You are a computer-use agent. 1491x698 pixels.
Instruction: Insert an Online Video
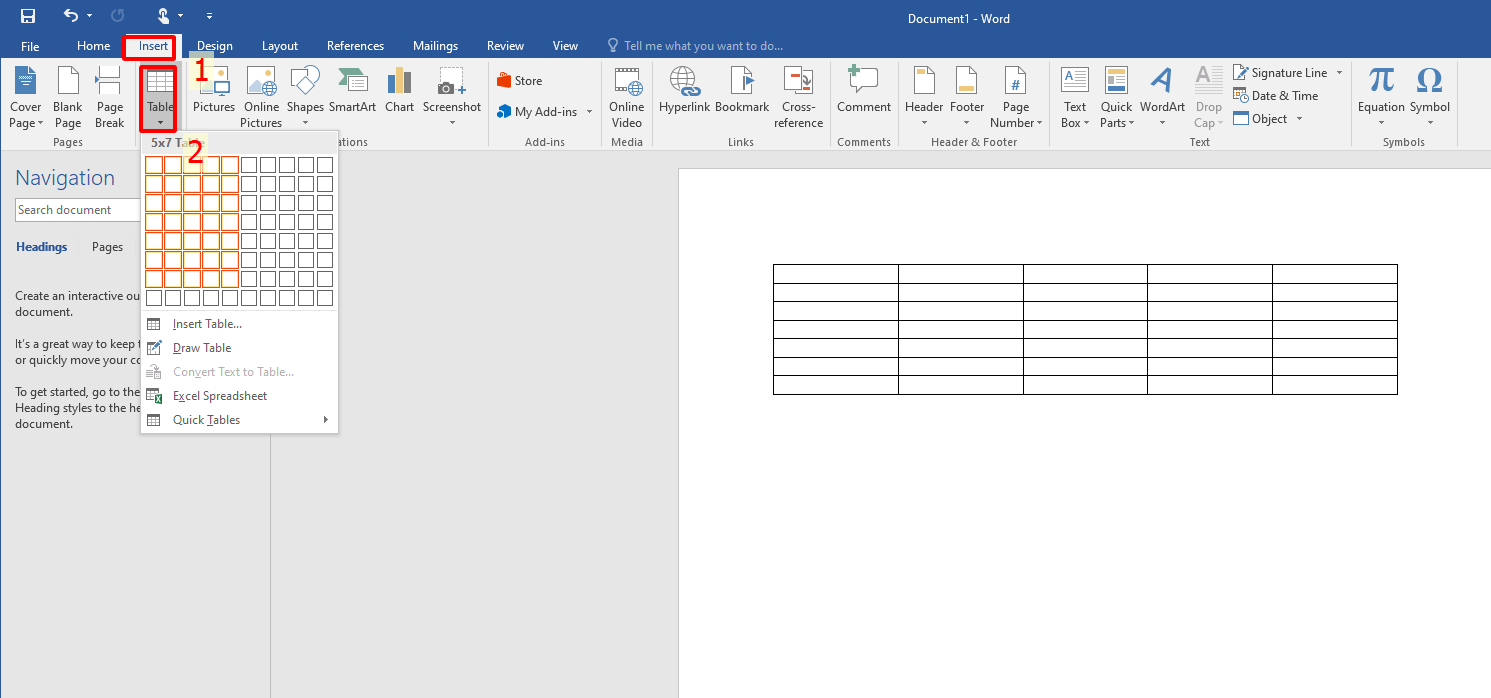pyautogui.click(x=627, y=97)
